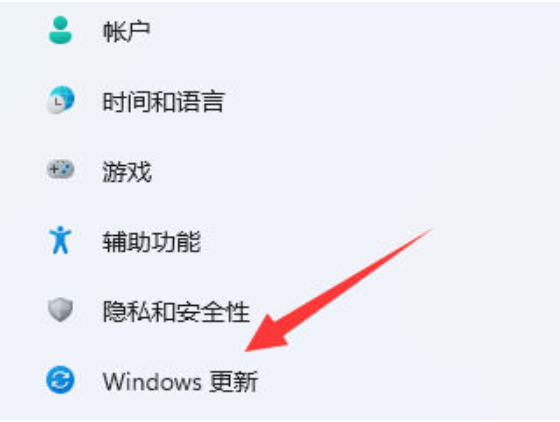Click the game controller icon
The width and height of the screenshot is (560, 422).
coord(60,169)
